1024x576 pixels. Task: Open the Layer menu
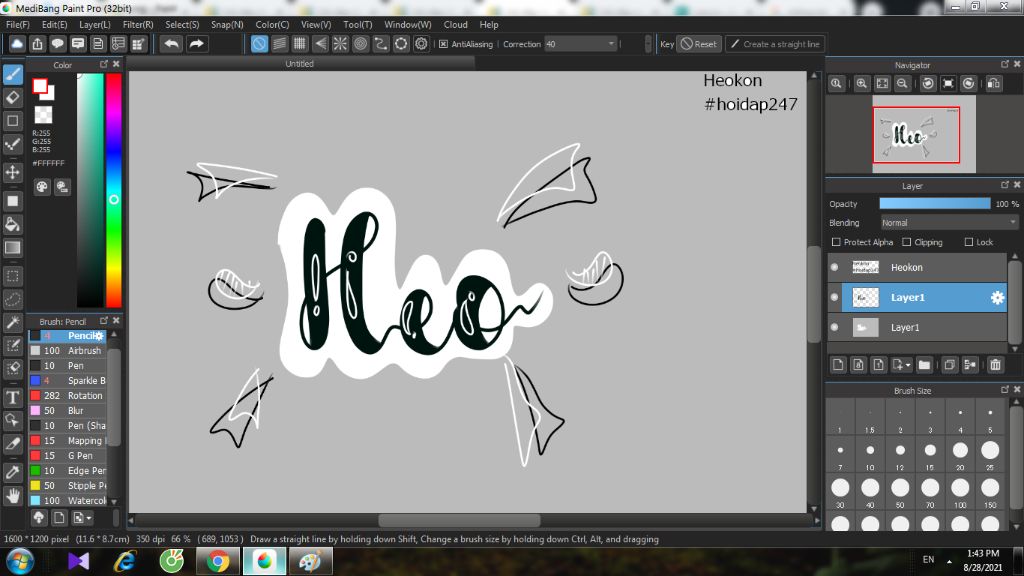(95, 25)
